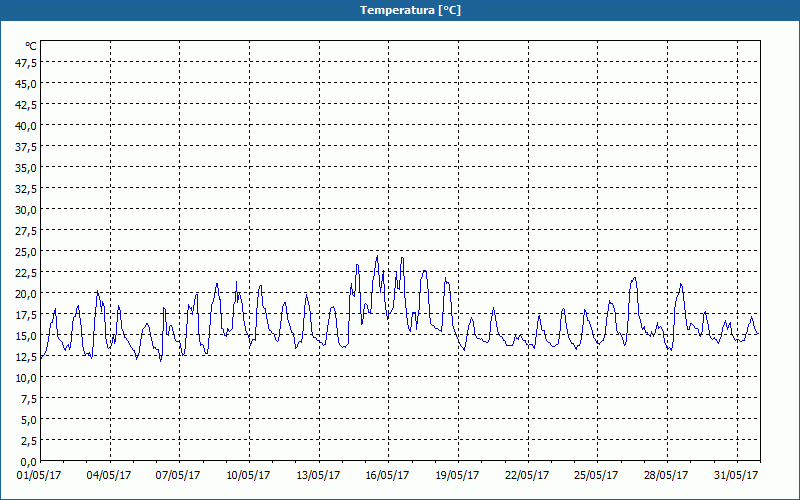Select the 27,5 y-axis label
The width and height of the screenshot is (800, 500).
coord(27,231)
